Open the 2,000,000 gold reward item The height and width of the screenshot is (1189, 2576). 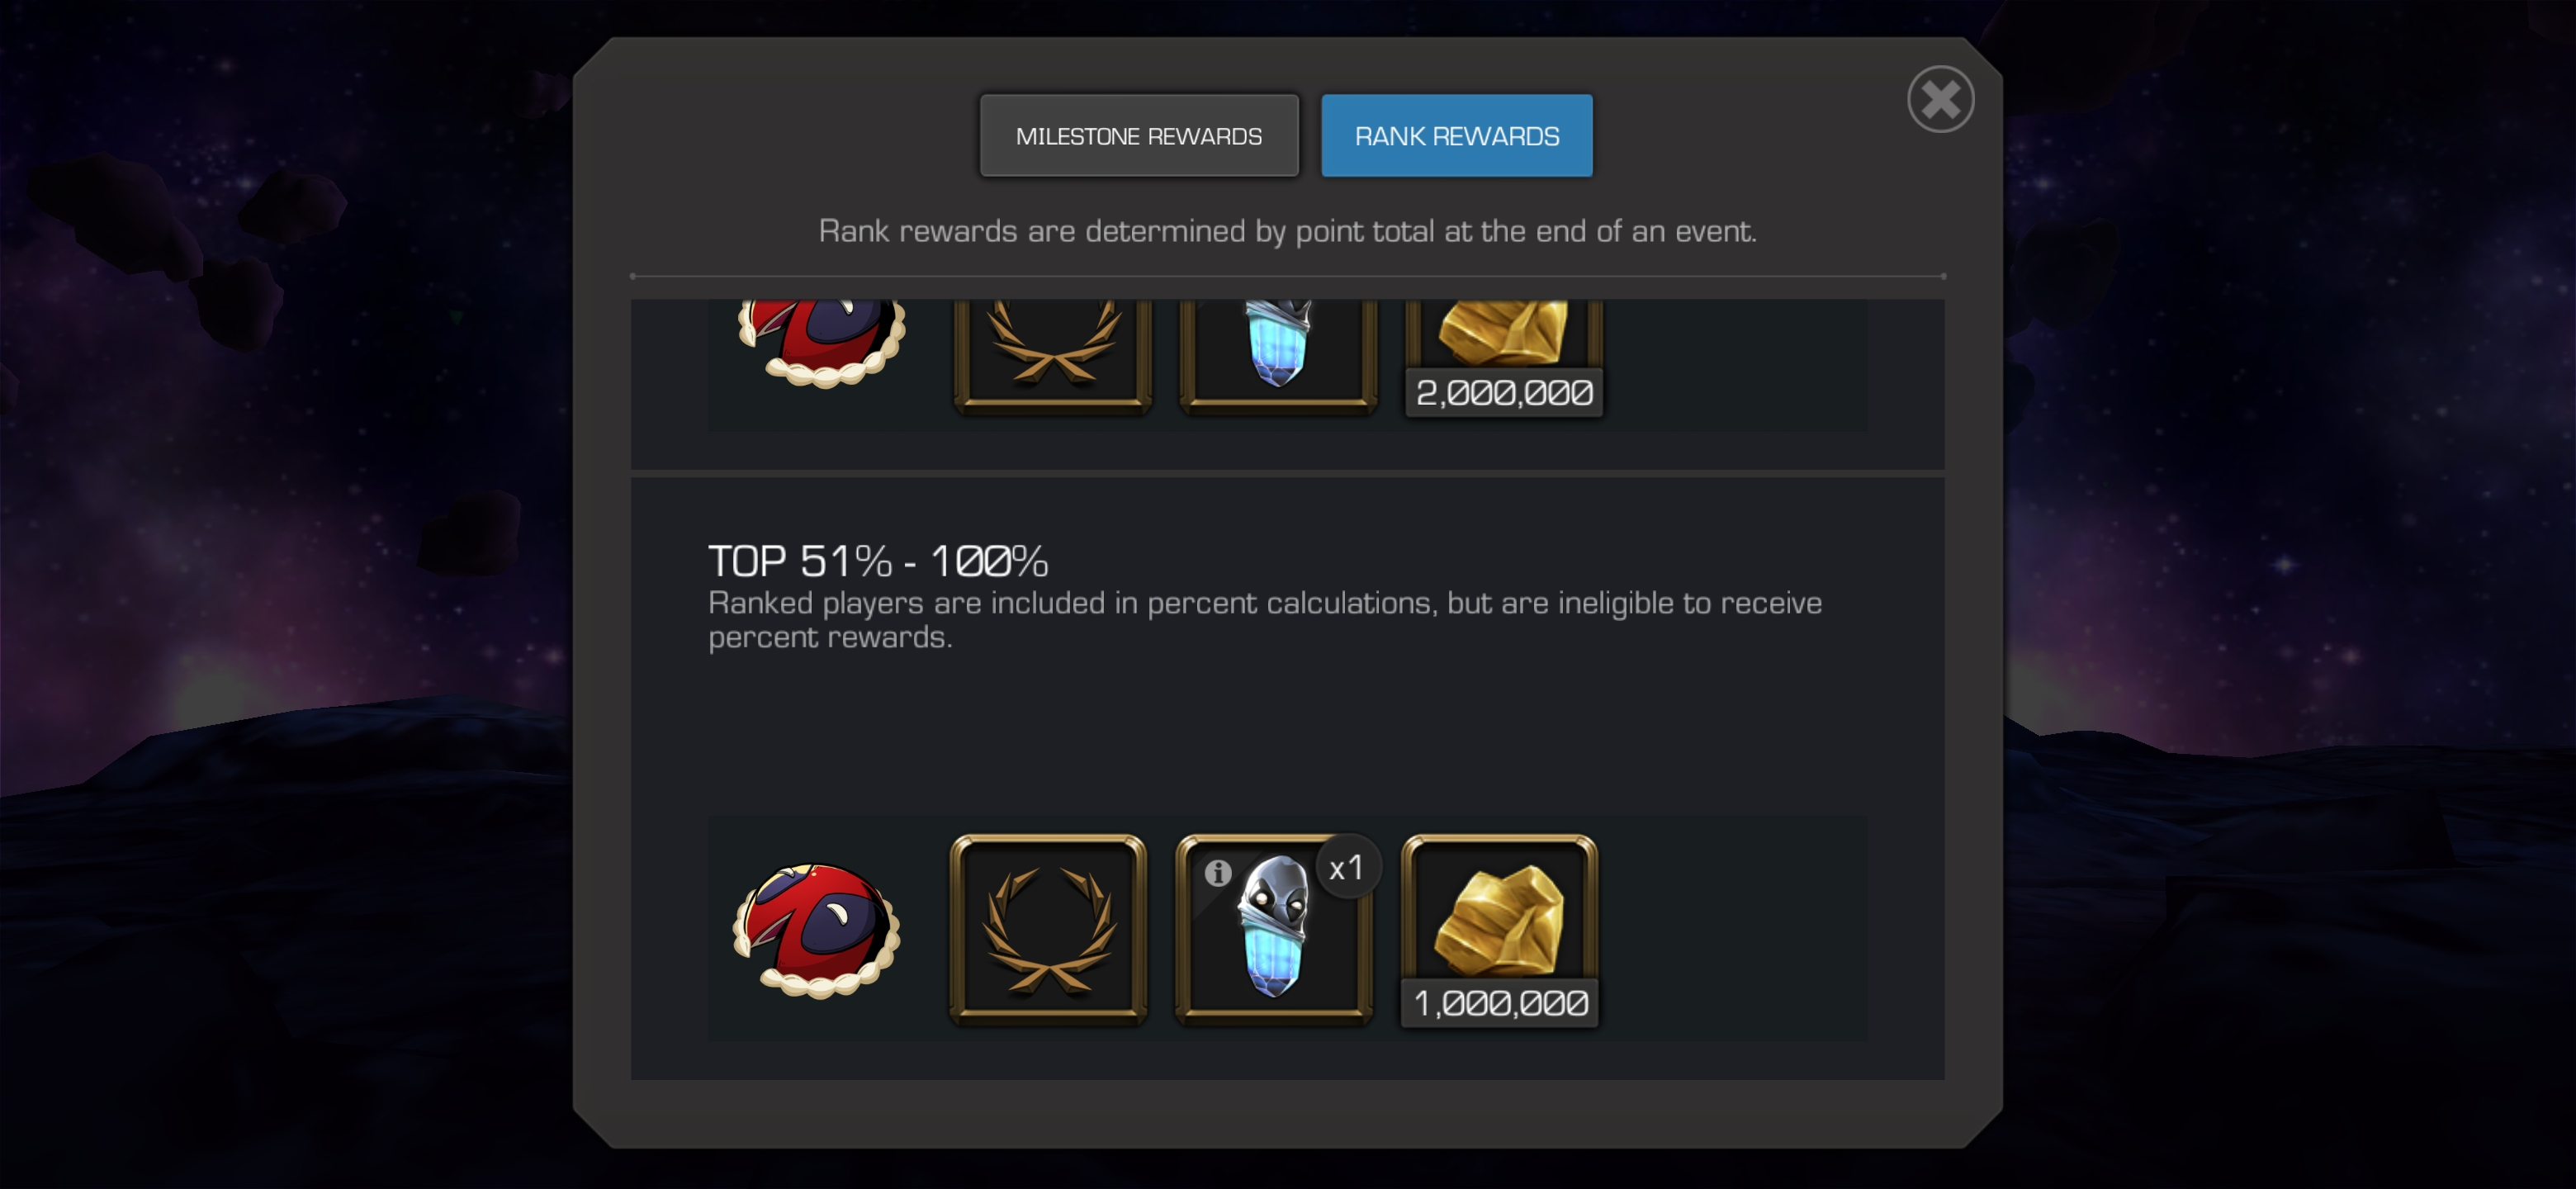(x=1504, y=357)
